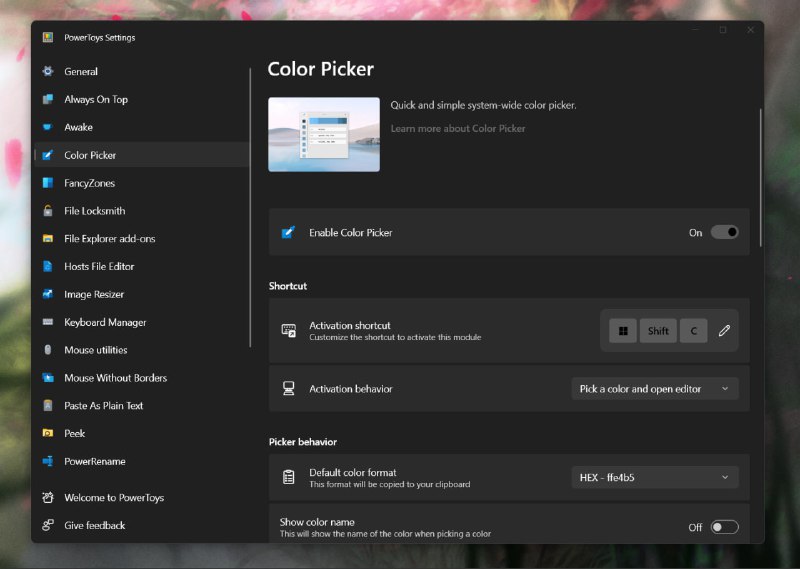Click the Image Resizer icon
800x569 pixels.
pos(47,294)
